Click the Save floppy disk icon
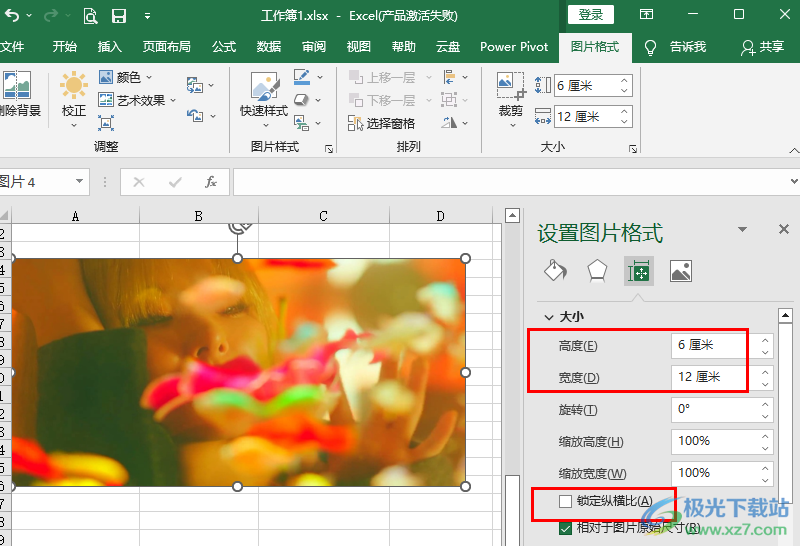The height and width of the screenshot is (546, 800). [119, 16]
